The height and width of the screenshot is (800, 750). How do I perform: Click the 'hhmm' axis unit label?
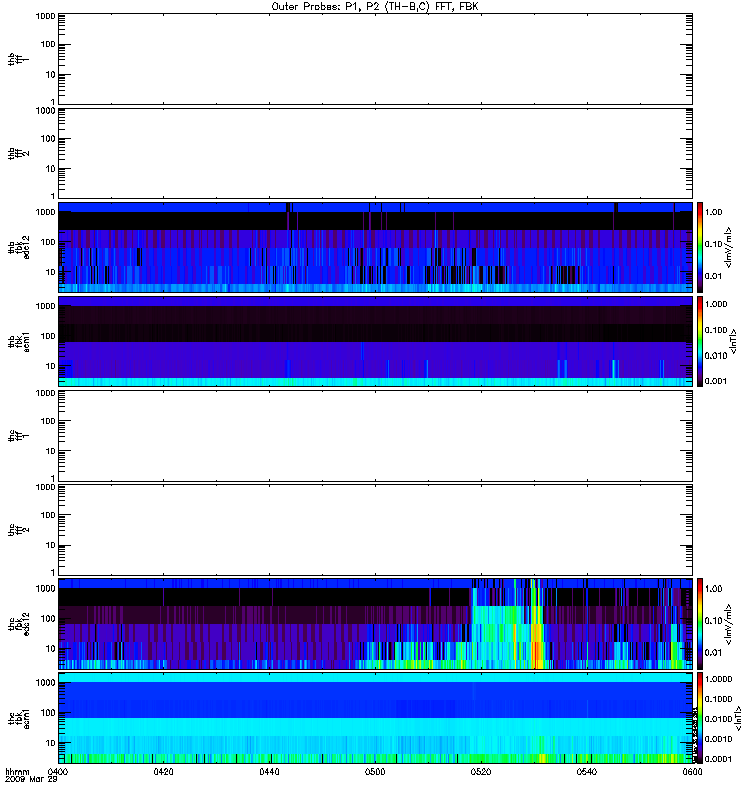(17, 772)
